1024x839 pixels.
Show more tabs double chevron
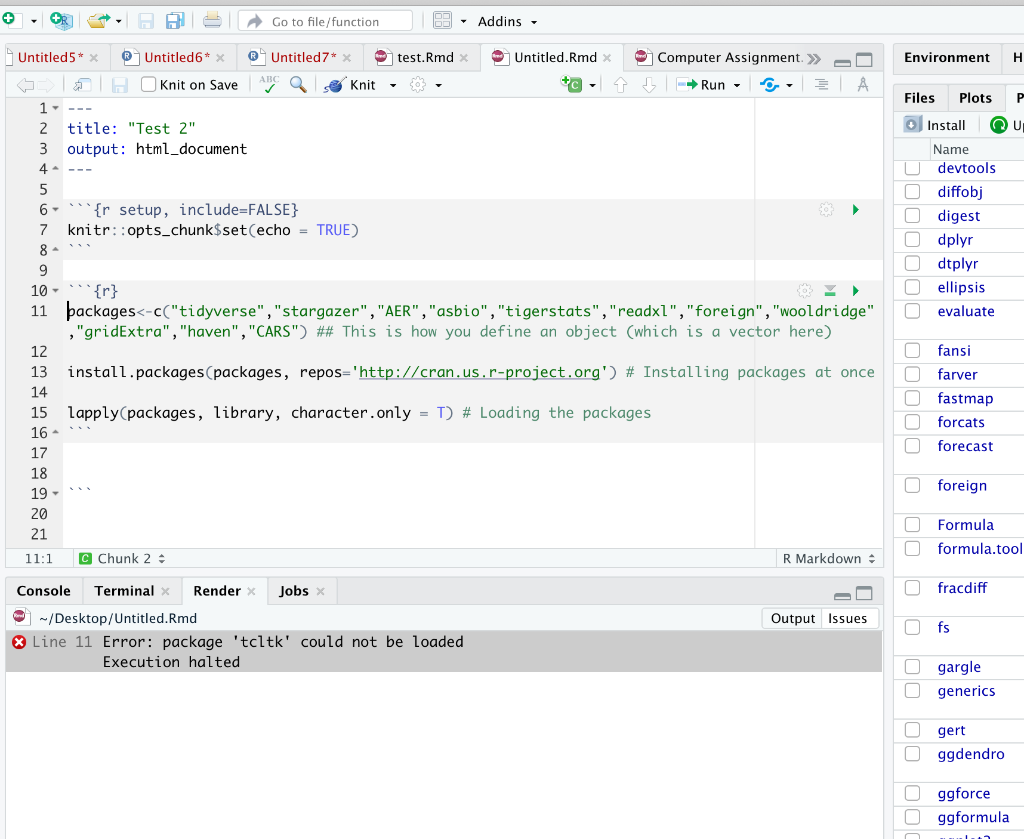(x=813, y=59)
